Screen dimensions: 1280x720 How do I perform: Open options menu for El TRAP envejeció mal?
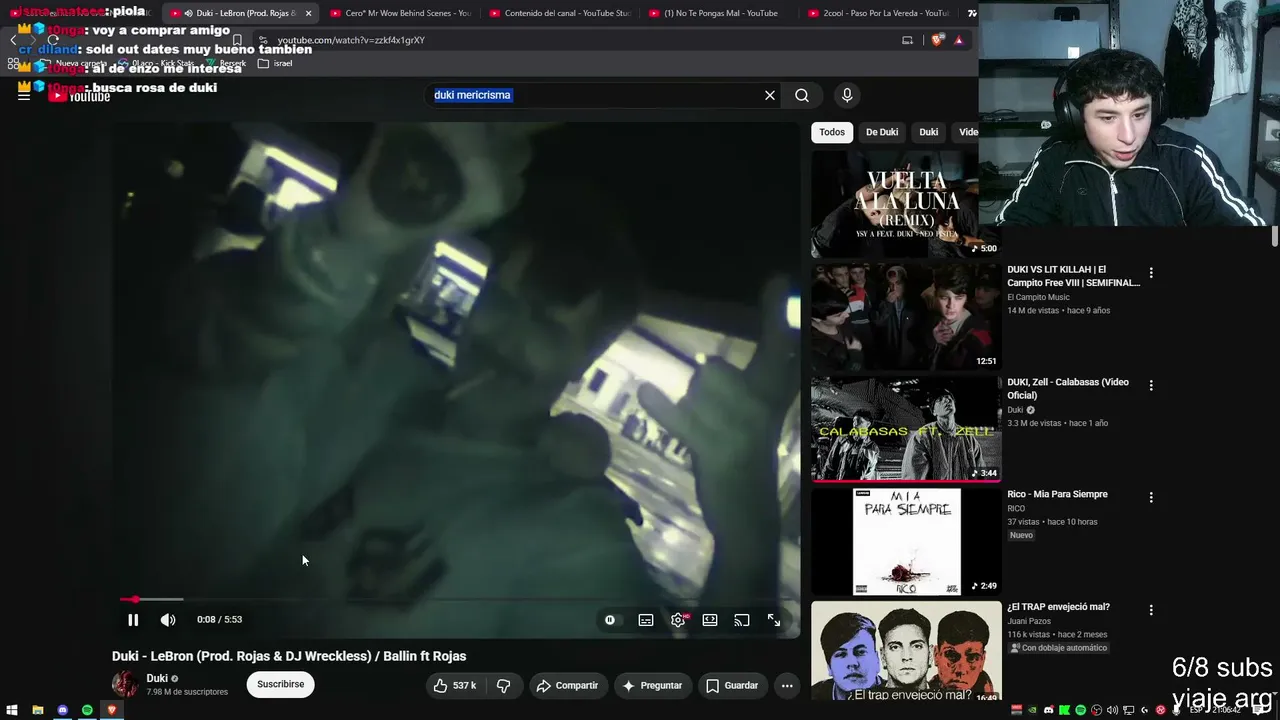tap(1151, 610)
